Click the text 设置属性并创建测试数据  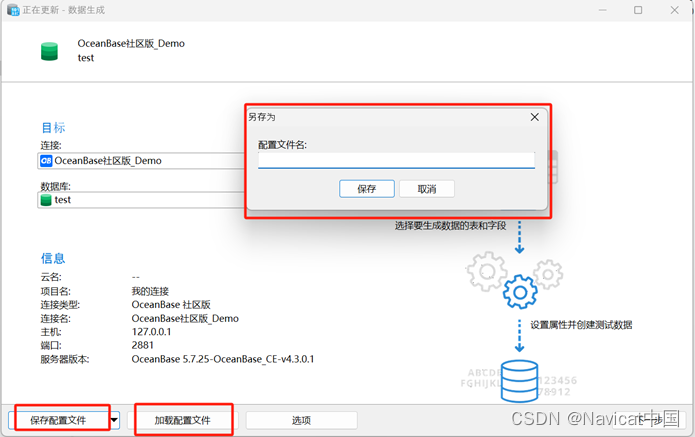tap(581, 325)
